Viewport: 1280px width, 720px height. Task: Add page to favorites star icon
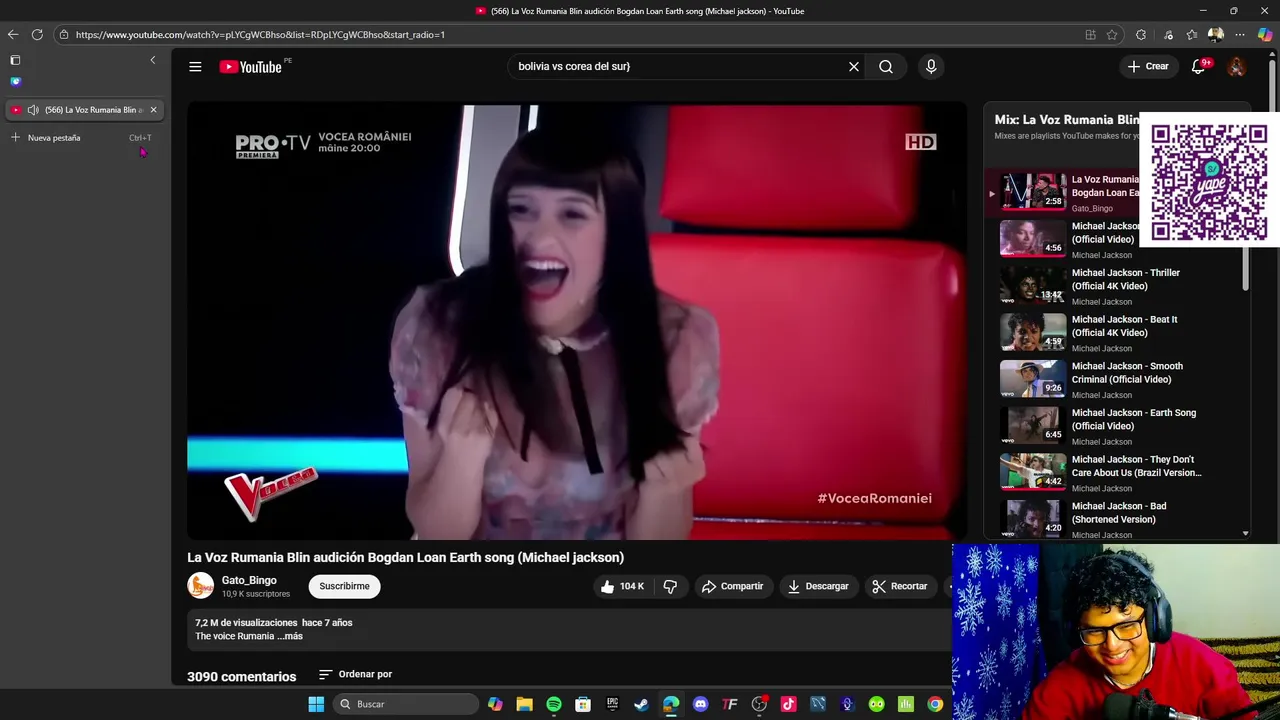coord(1112,34)
